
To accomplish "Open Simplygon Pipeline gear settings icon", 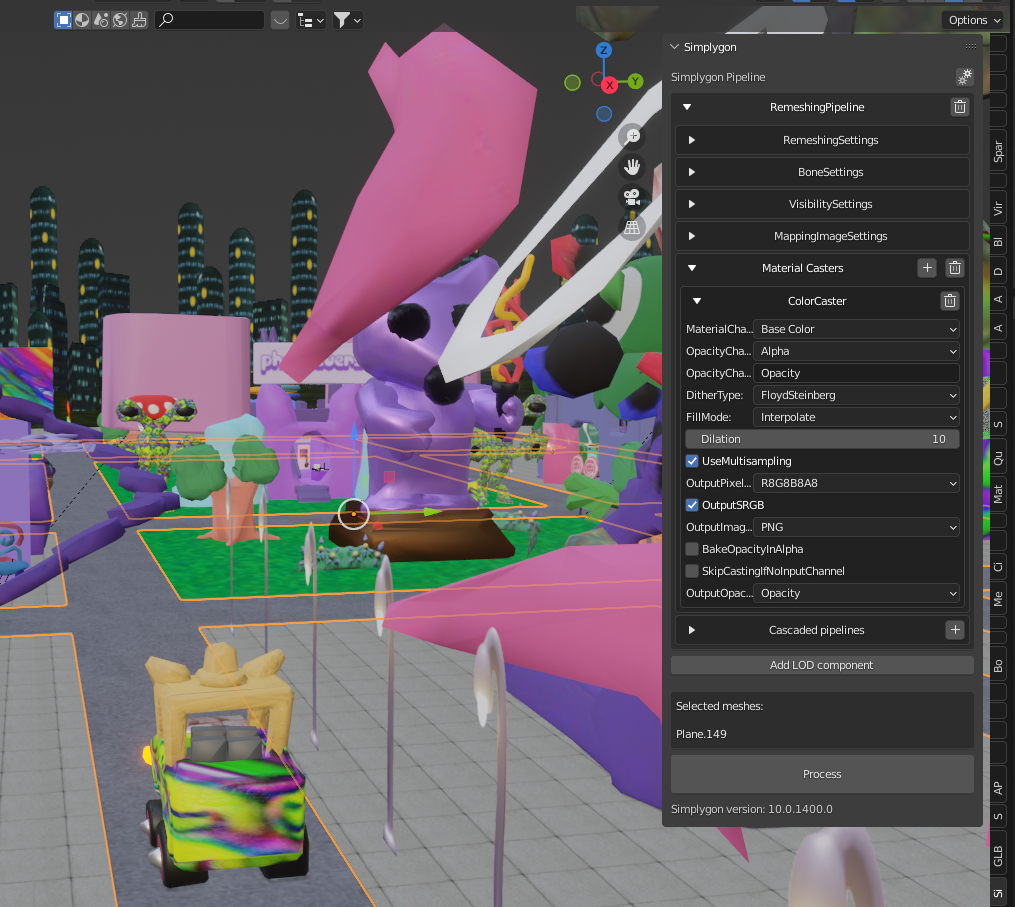I will click(x=964, y=77).
